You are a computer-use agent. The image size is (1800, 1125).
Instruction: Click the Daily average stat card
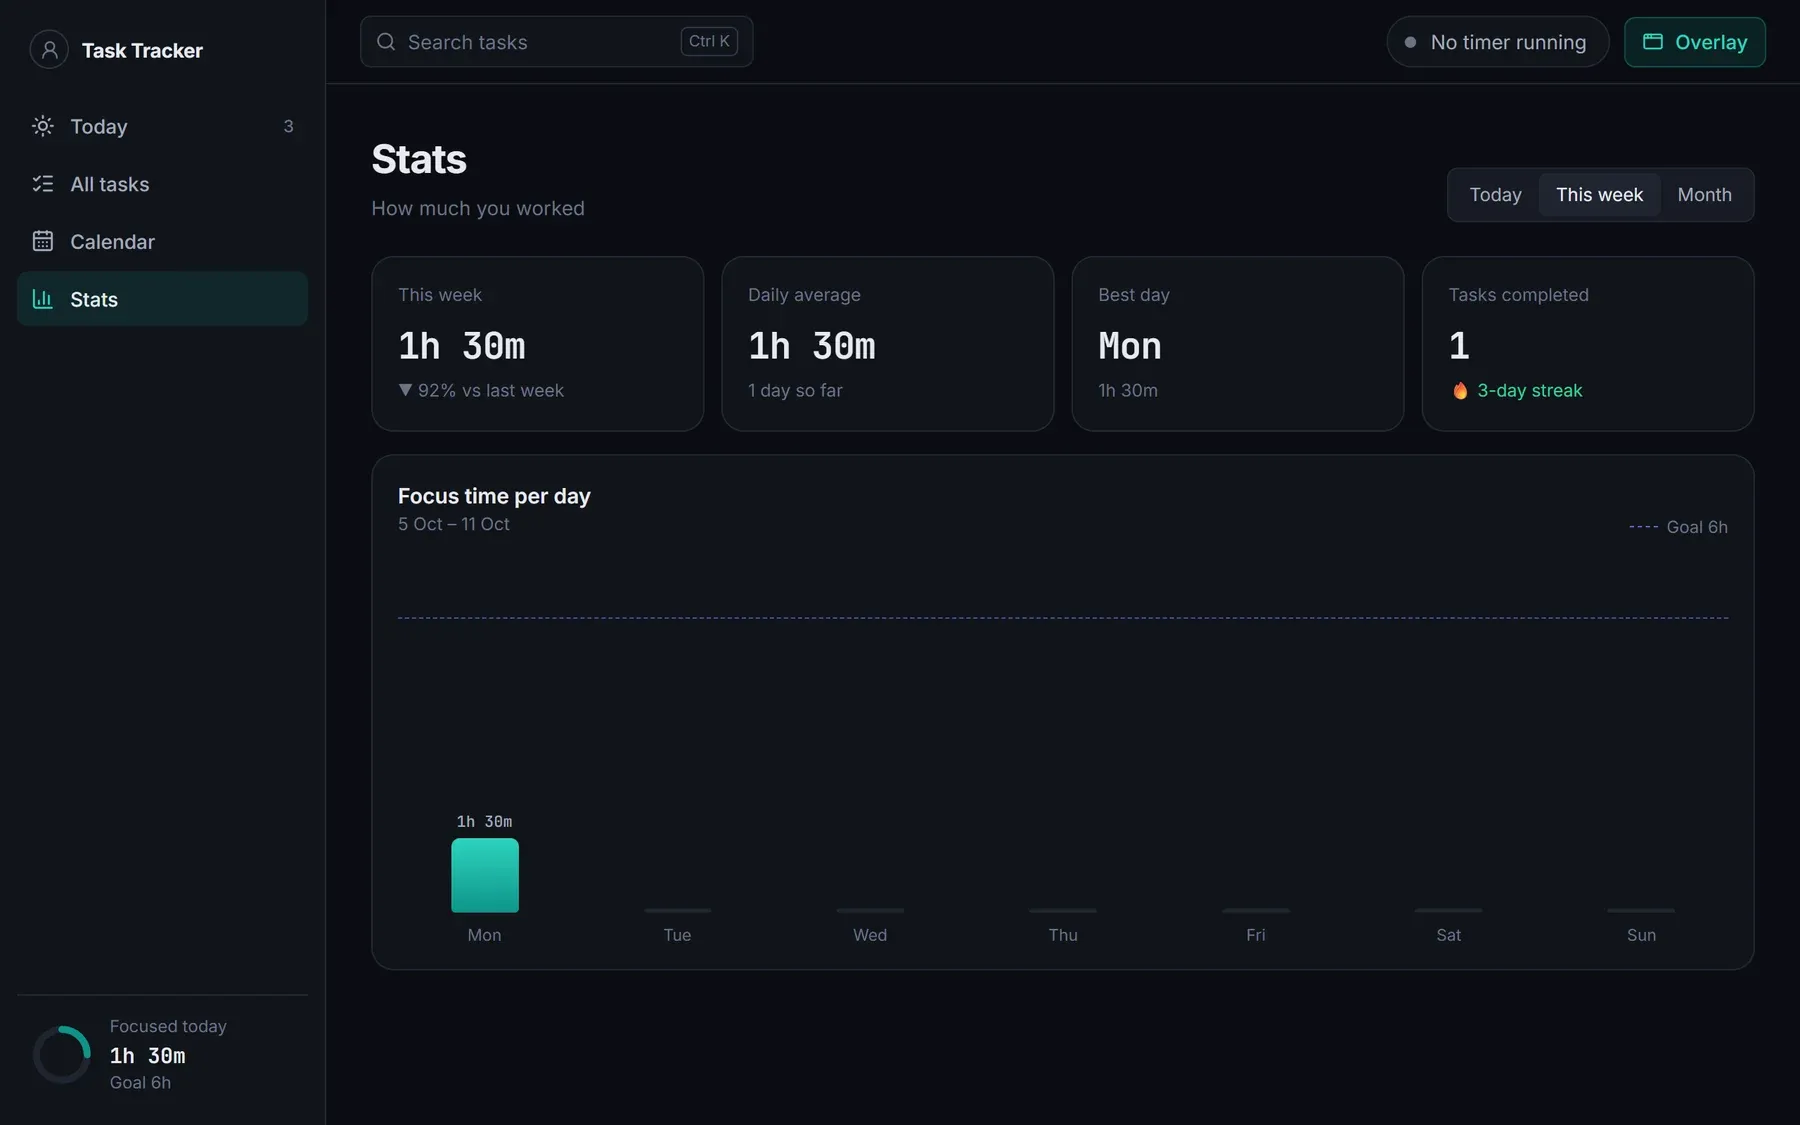pos(888,344)
